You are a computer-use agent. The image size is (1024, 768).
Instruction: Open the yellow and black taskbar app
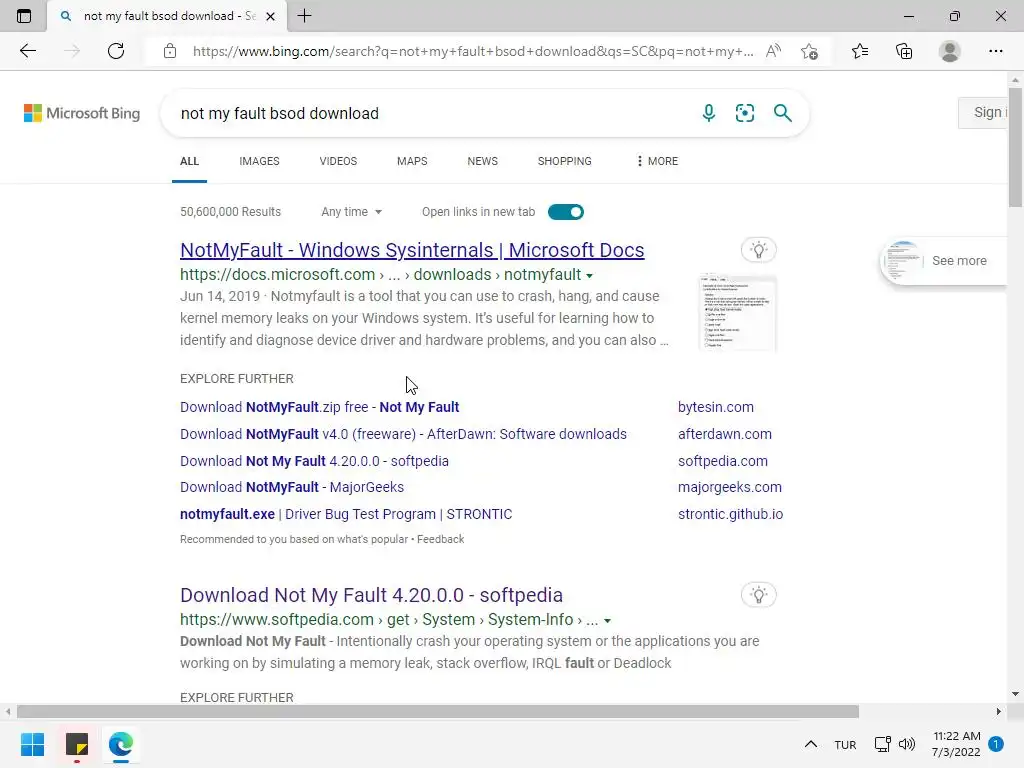point(76,744)
